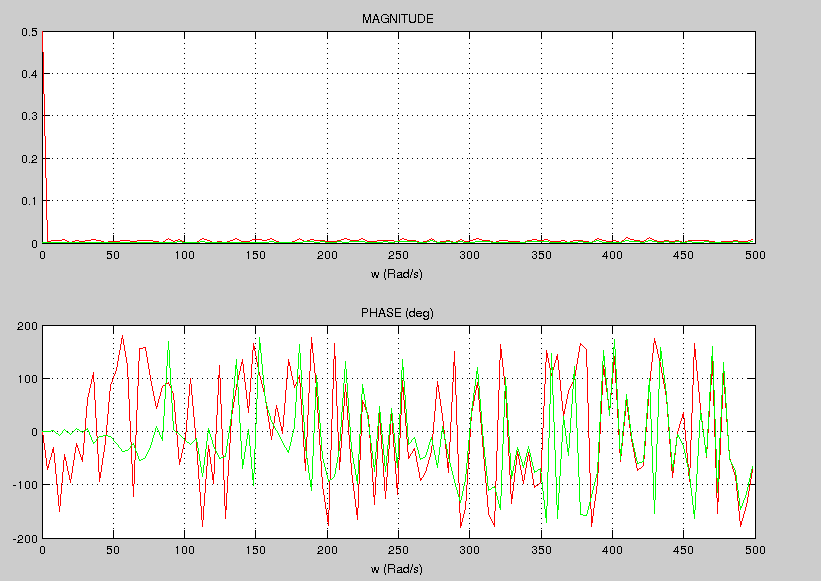
Task: Click the 0.3 y-axis tick of the magnitude plot
Action: click(x=29, y=116)
